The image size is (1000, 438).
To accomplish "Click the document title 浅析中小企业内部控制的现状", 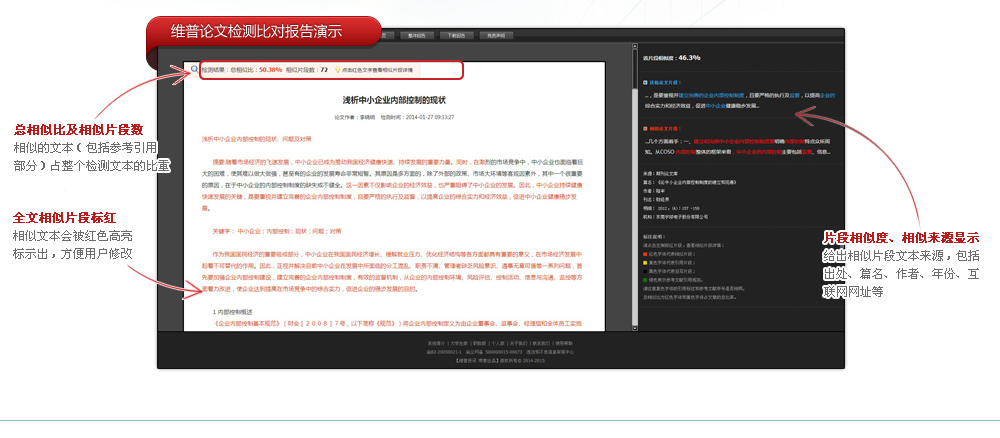I will click(x=394, y=100).
